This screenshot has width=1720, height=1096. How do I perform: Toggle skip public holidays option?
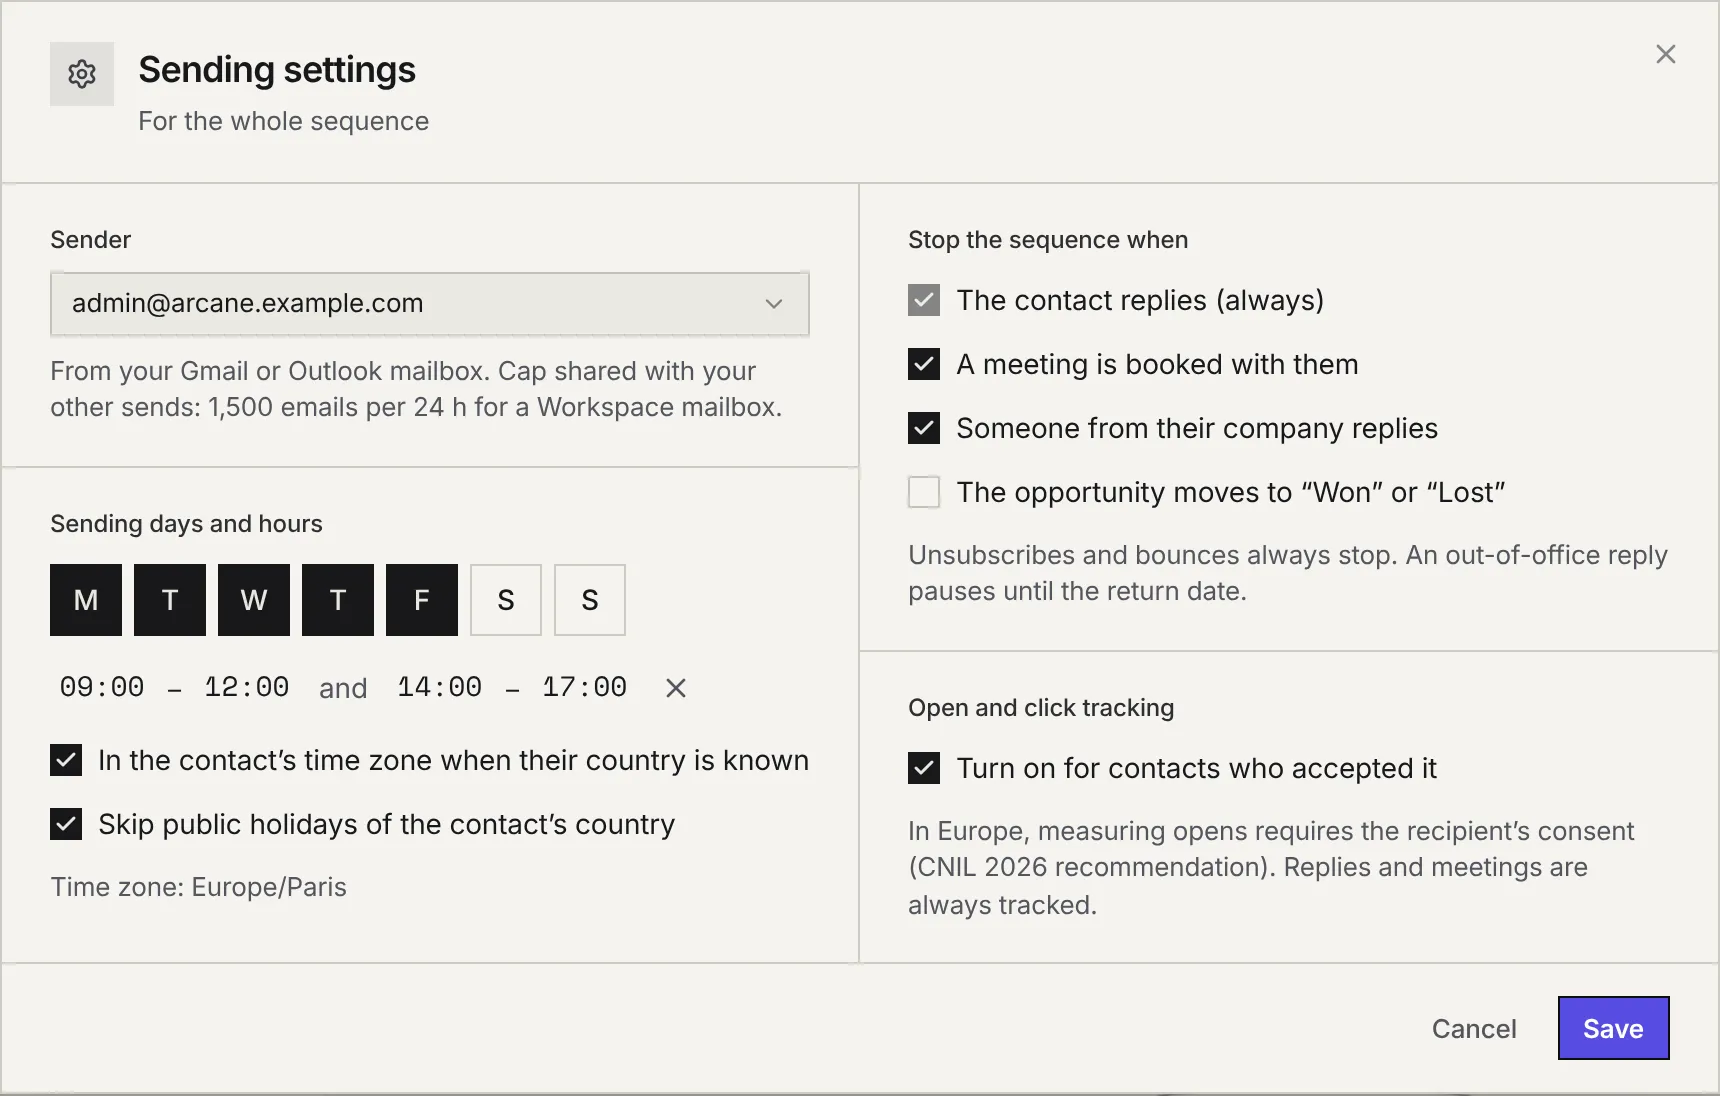(66, 824)
